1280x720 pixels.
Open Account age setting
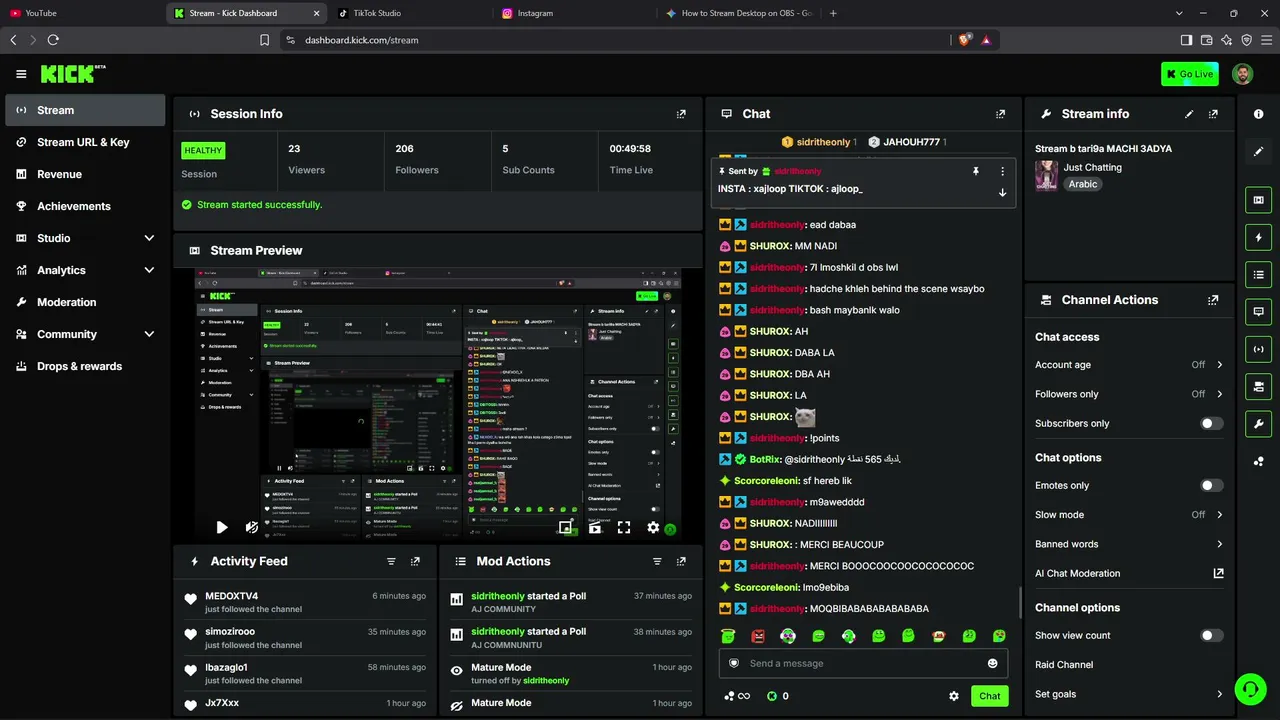pos(1129,365)
